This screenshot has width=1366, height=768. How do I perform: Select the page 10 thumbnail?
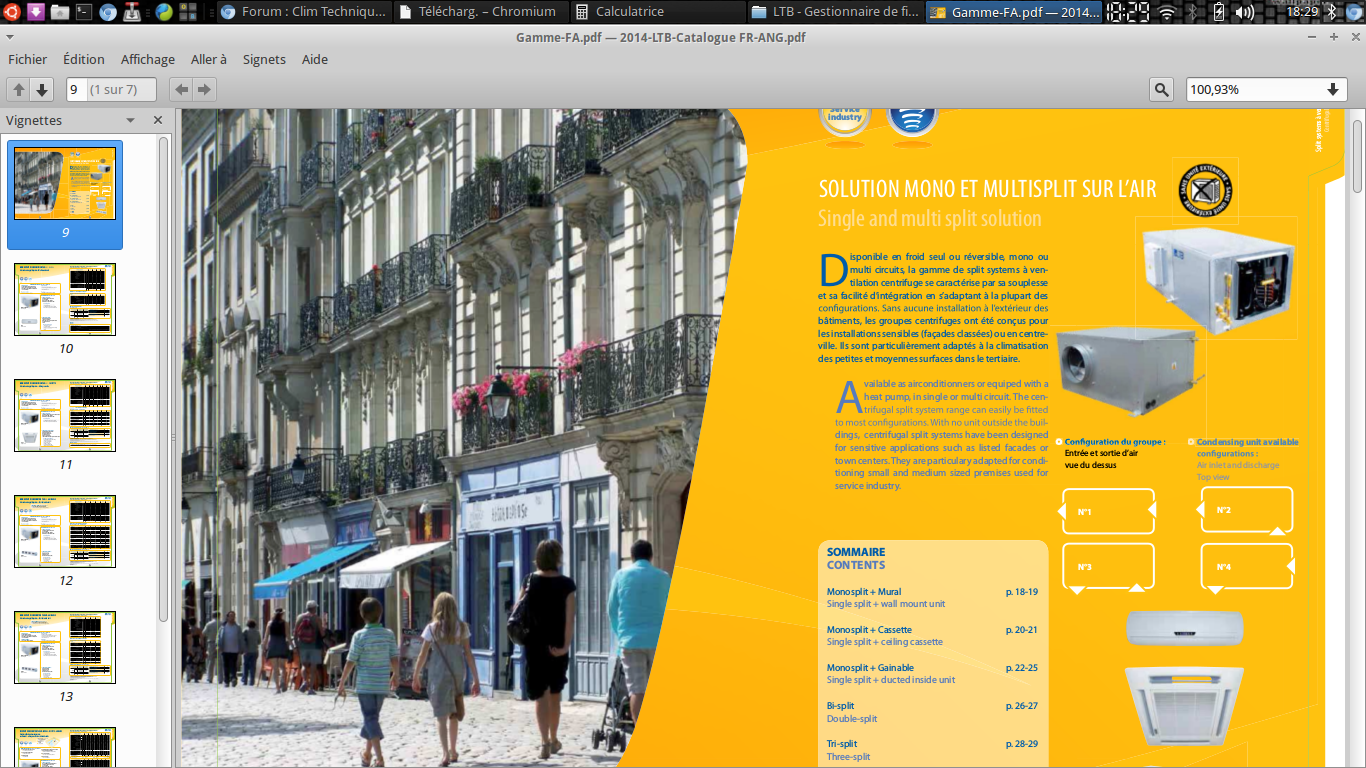click(x=65, y=299)
